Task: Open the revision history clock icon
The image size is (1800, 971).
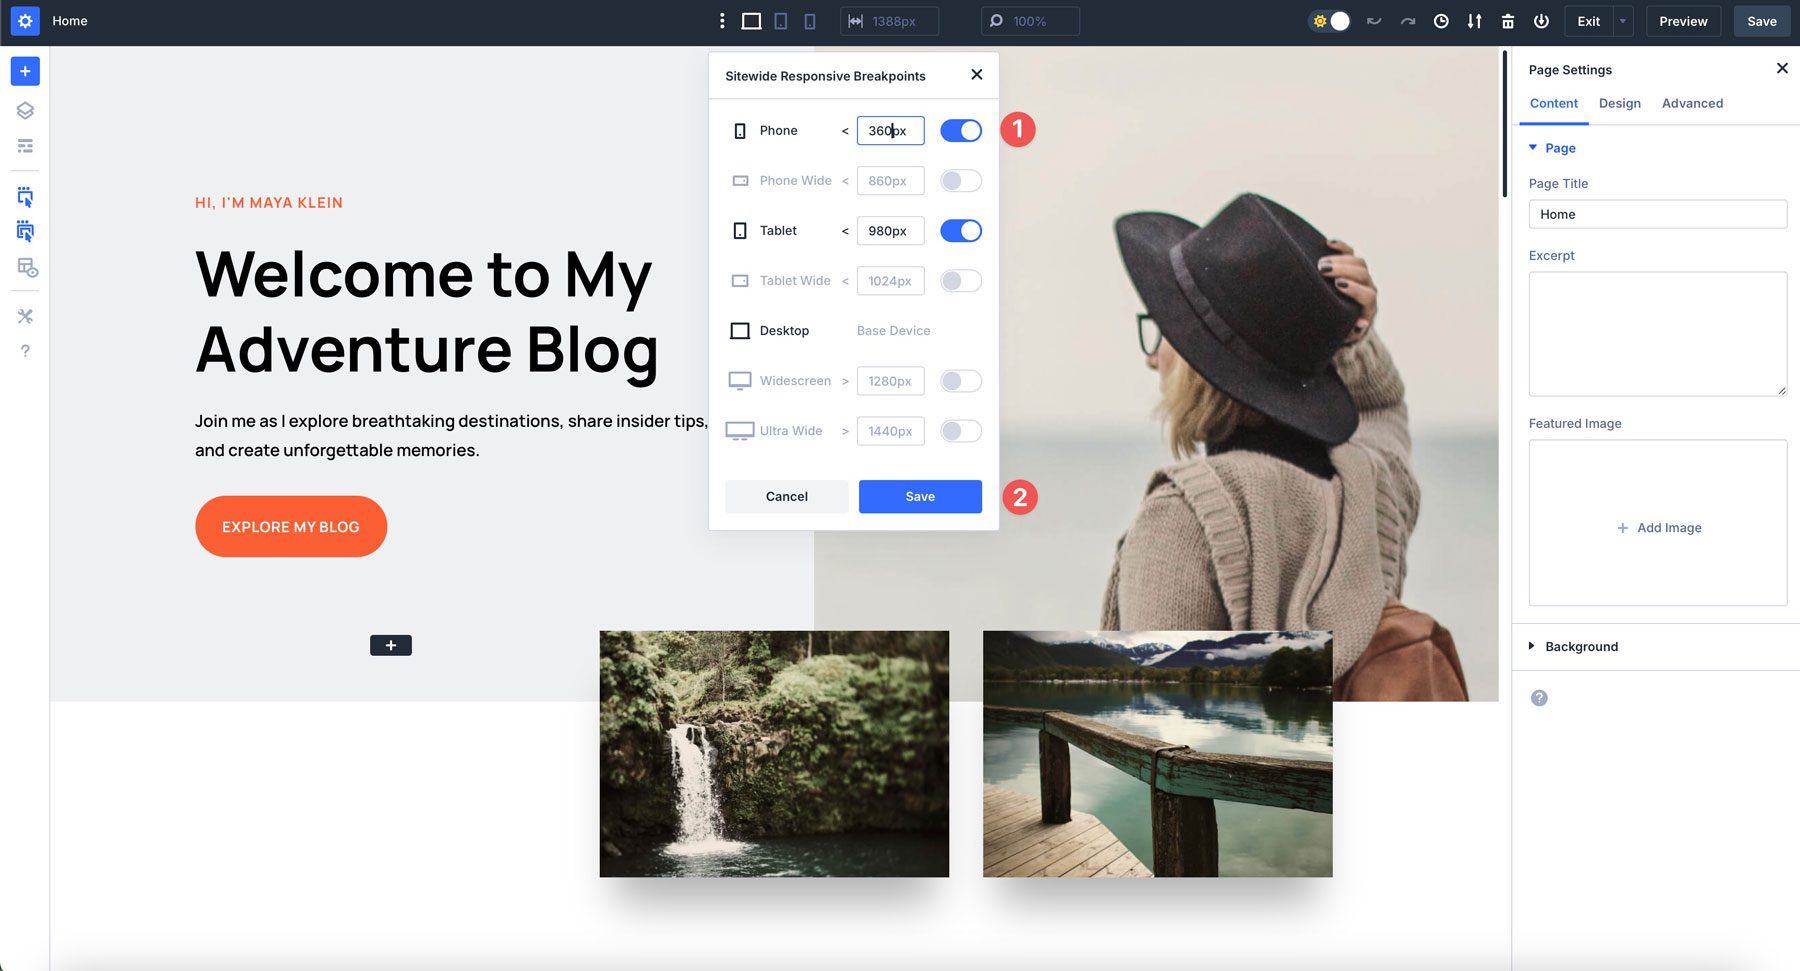Action: [1441, 20]
